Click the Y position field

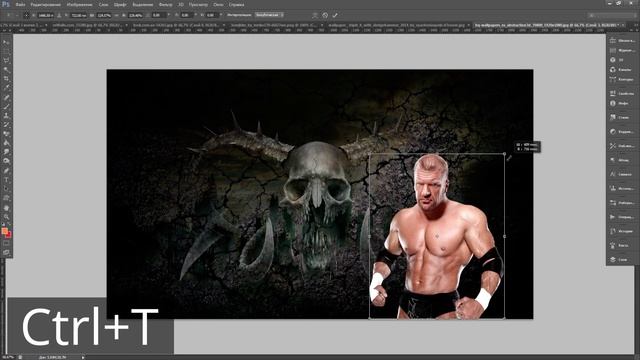point(78,15)
